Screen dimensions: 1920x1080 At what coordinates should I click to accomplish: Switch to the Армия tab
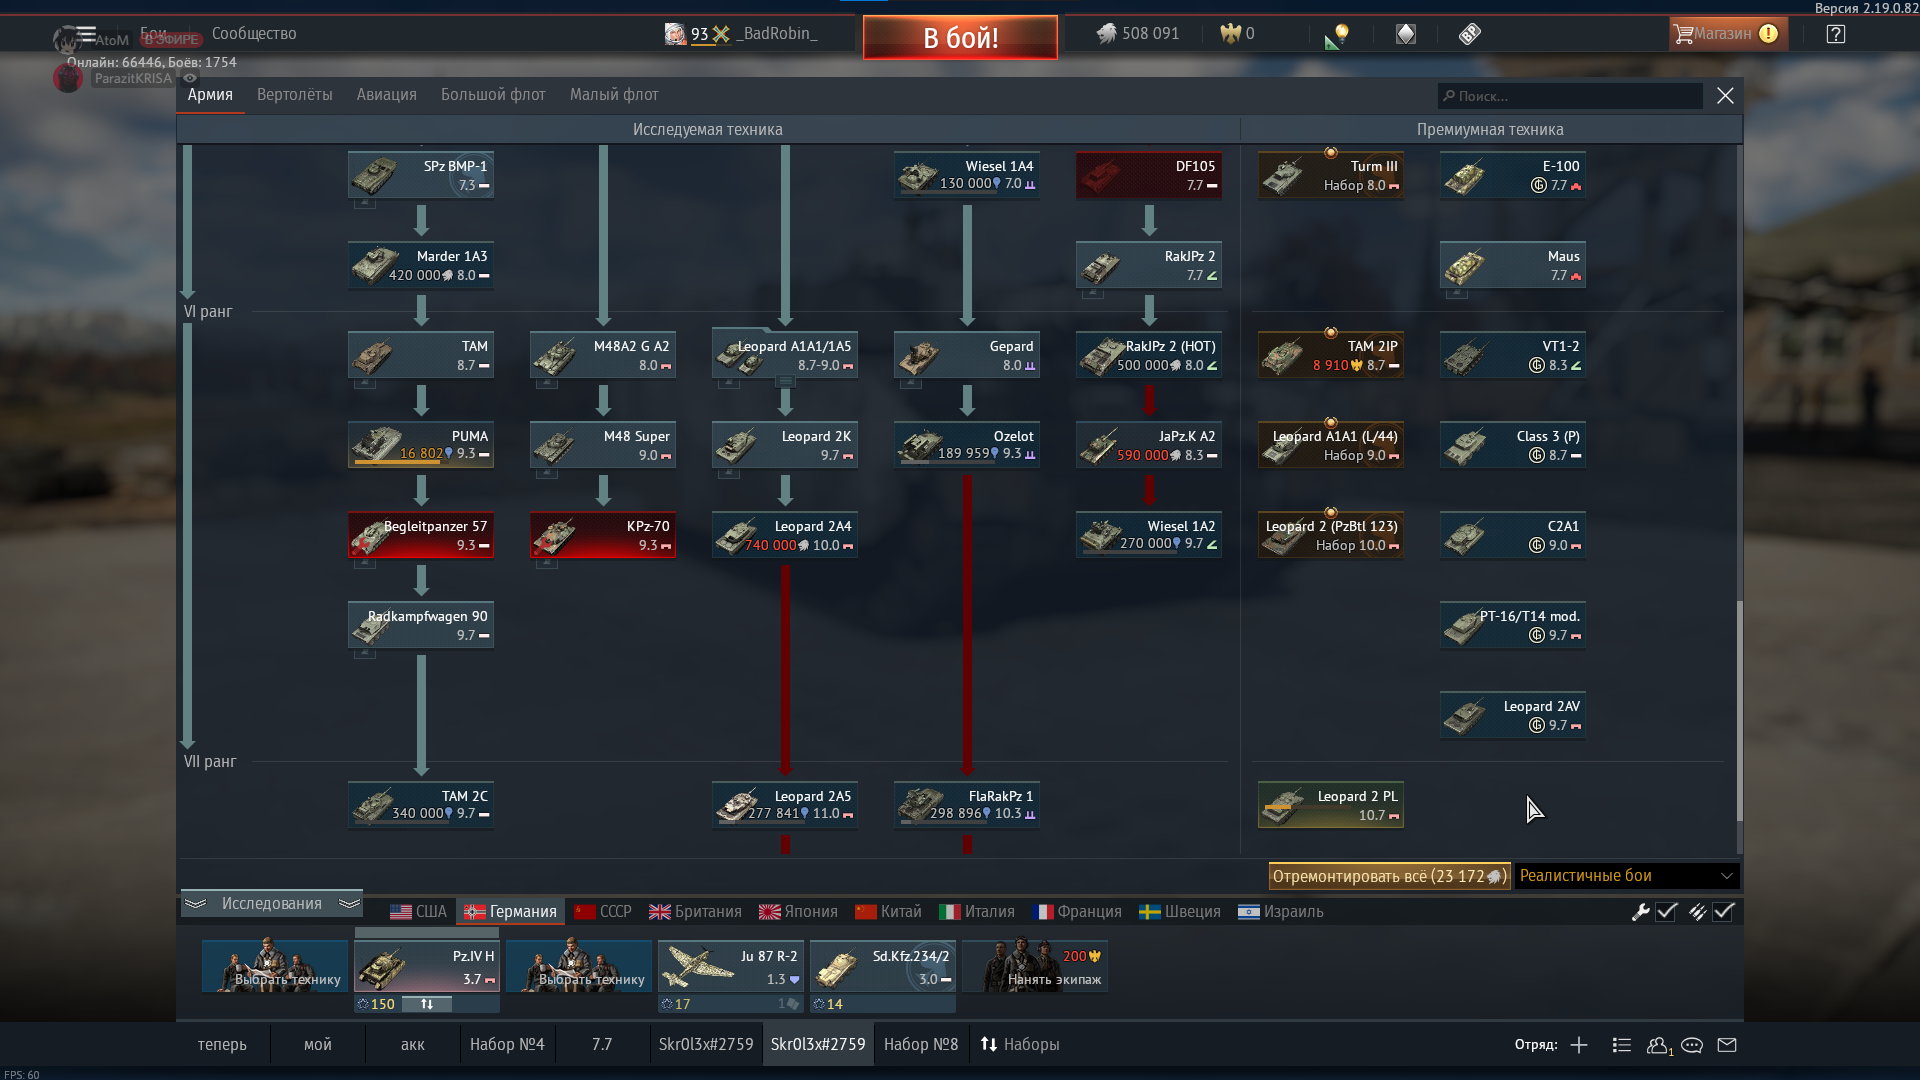point(210,95)
